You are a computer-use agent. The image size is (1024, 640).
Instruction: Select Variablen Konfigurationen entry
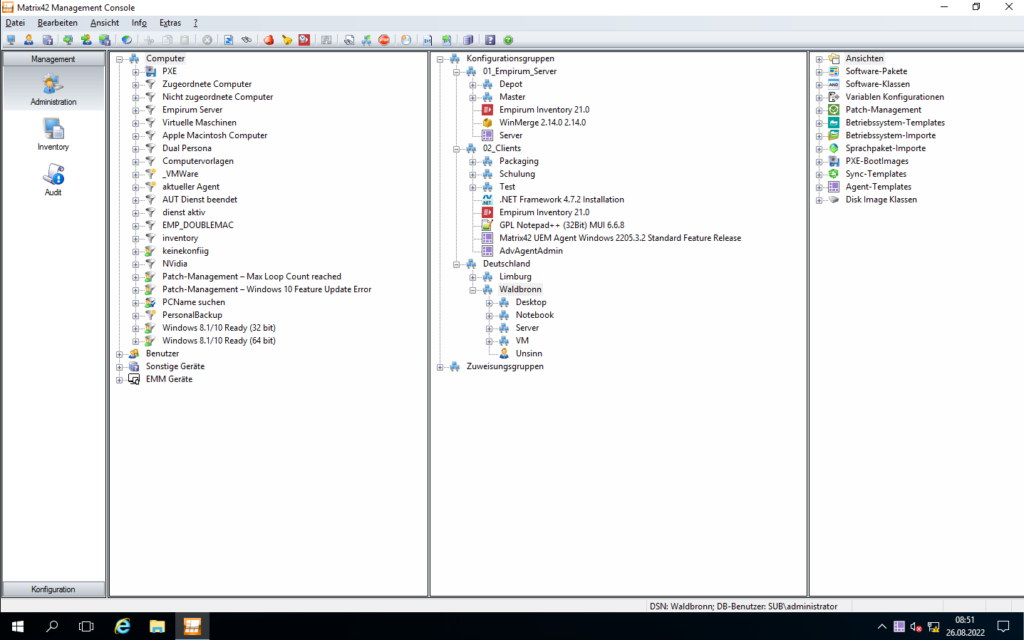click(894, 97)
